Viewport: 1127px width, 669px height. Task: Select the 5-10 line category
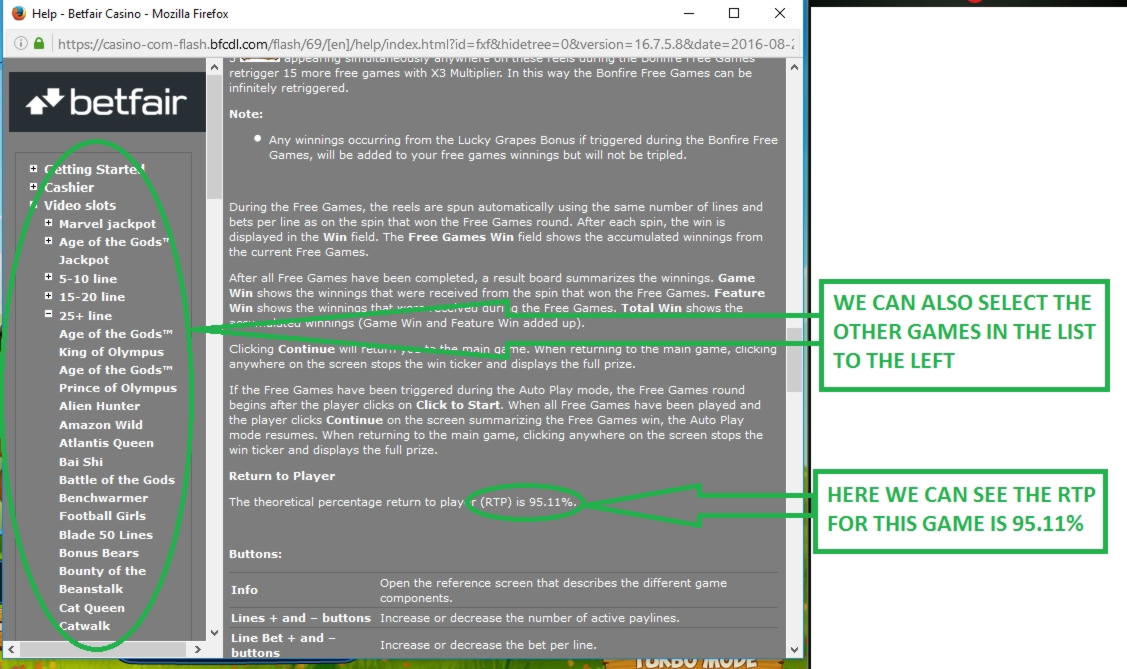[88, 278]
